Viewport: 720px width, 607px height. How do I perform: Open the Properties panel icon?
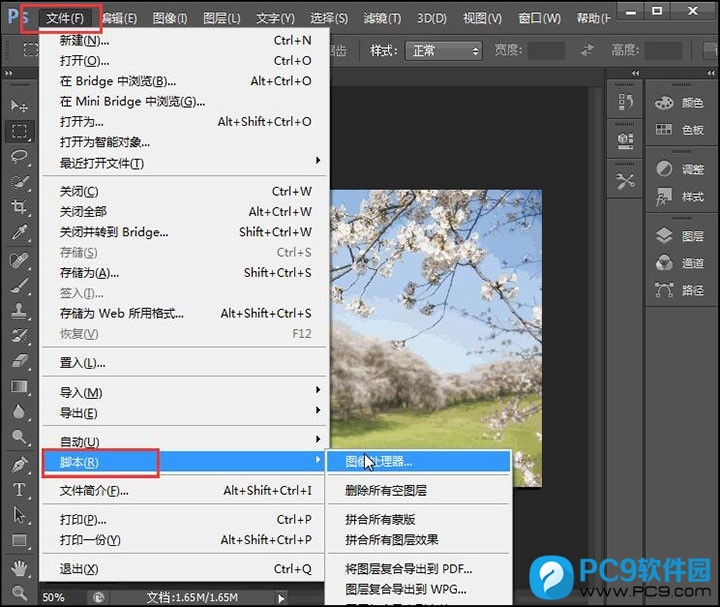tap(625, 141)
